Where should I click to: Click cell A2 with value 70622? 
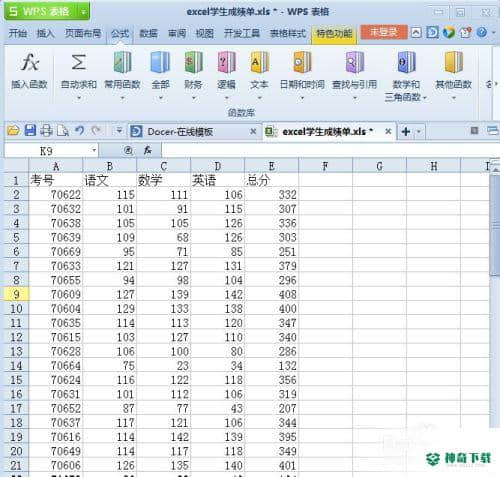click(x=56, y=194)
